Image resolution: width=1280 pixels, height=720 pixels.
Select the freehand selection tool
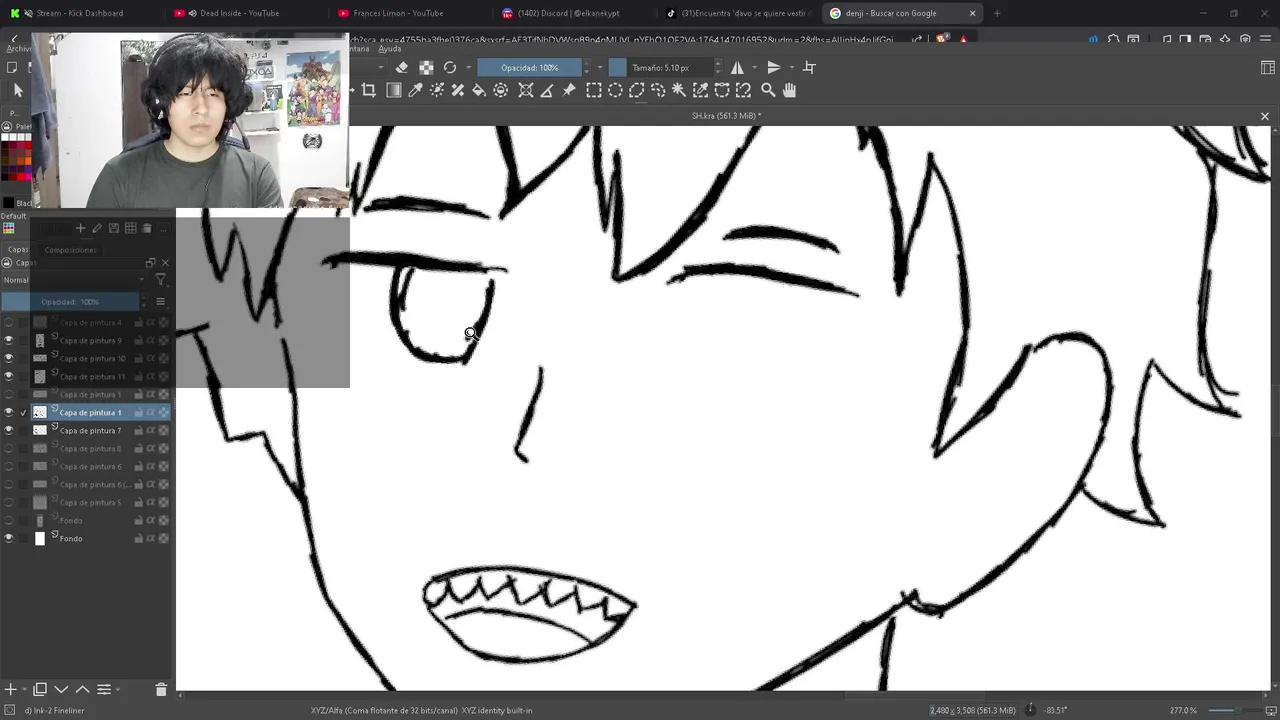point(658,90)
